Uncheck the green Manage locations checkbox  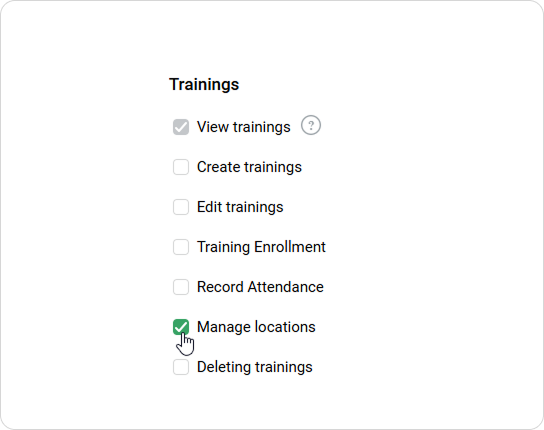pyautogui.click(x=181, y=327)
